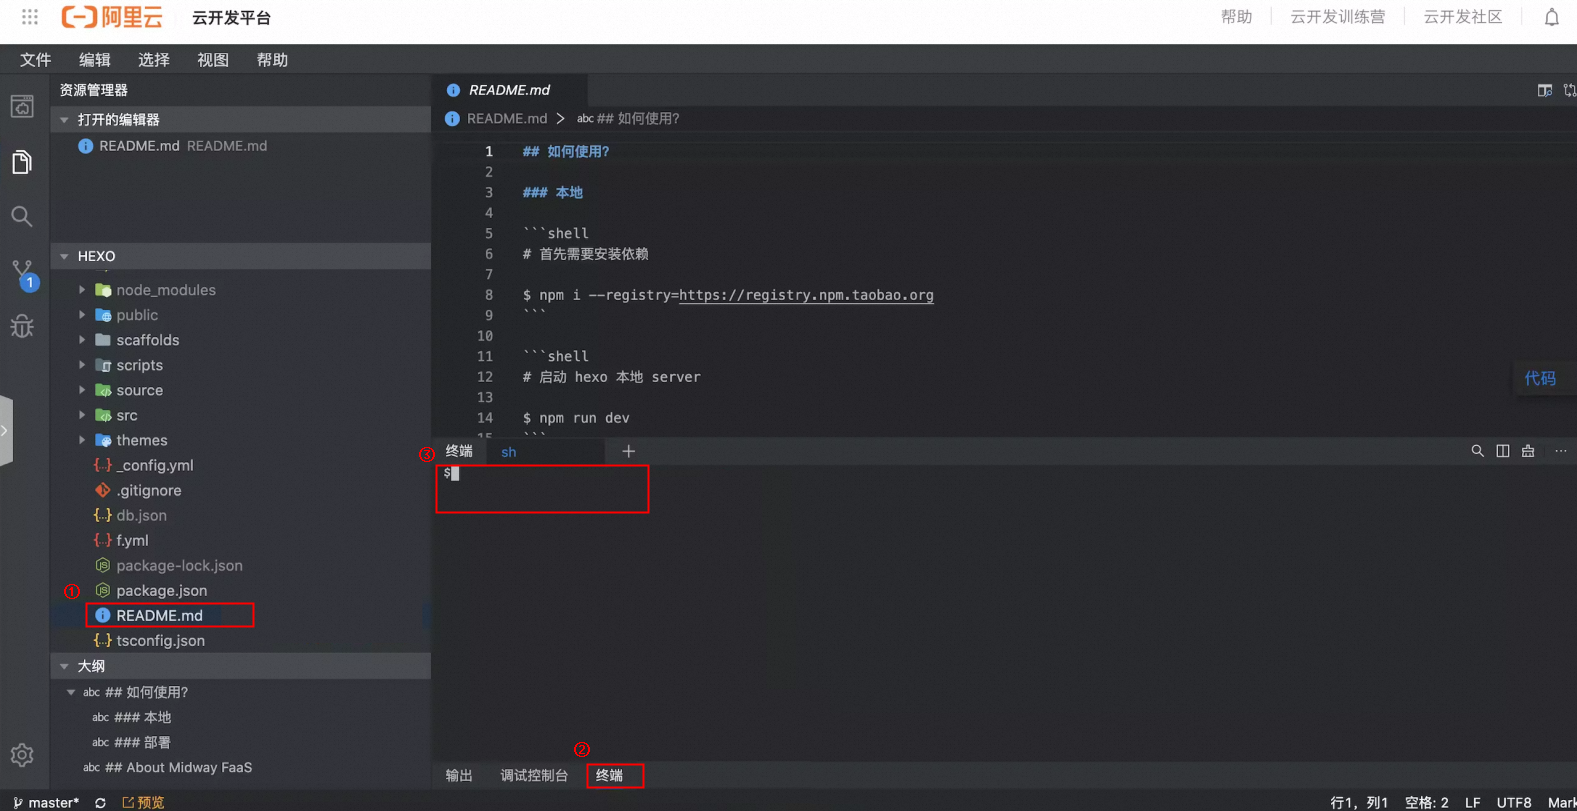The height and width of the screenshot is (811, 1577).
Task: Switch to the 输出 panel tab
Action: tap(459, 776)
